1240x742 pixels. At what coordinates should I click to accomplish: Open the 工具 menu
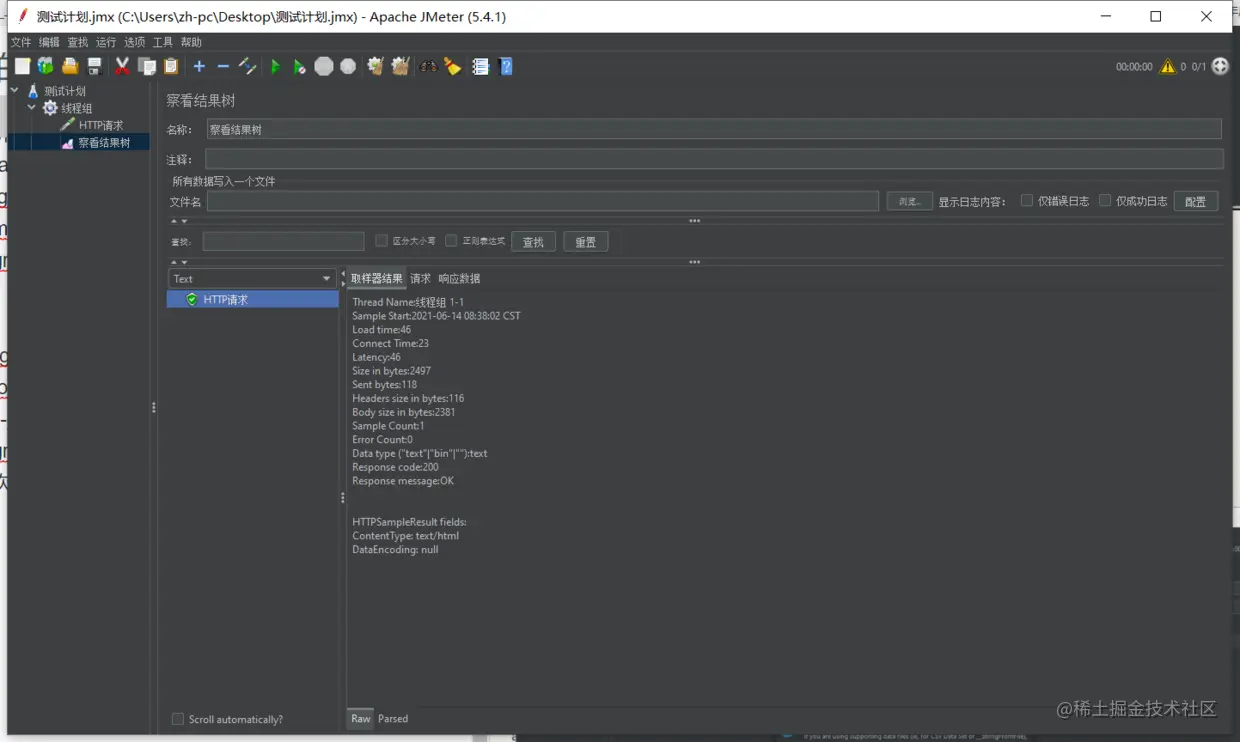(x=163, y=42)
